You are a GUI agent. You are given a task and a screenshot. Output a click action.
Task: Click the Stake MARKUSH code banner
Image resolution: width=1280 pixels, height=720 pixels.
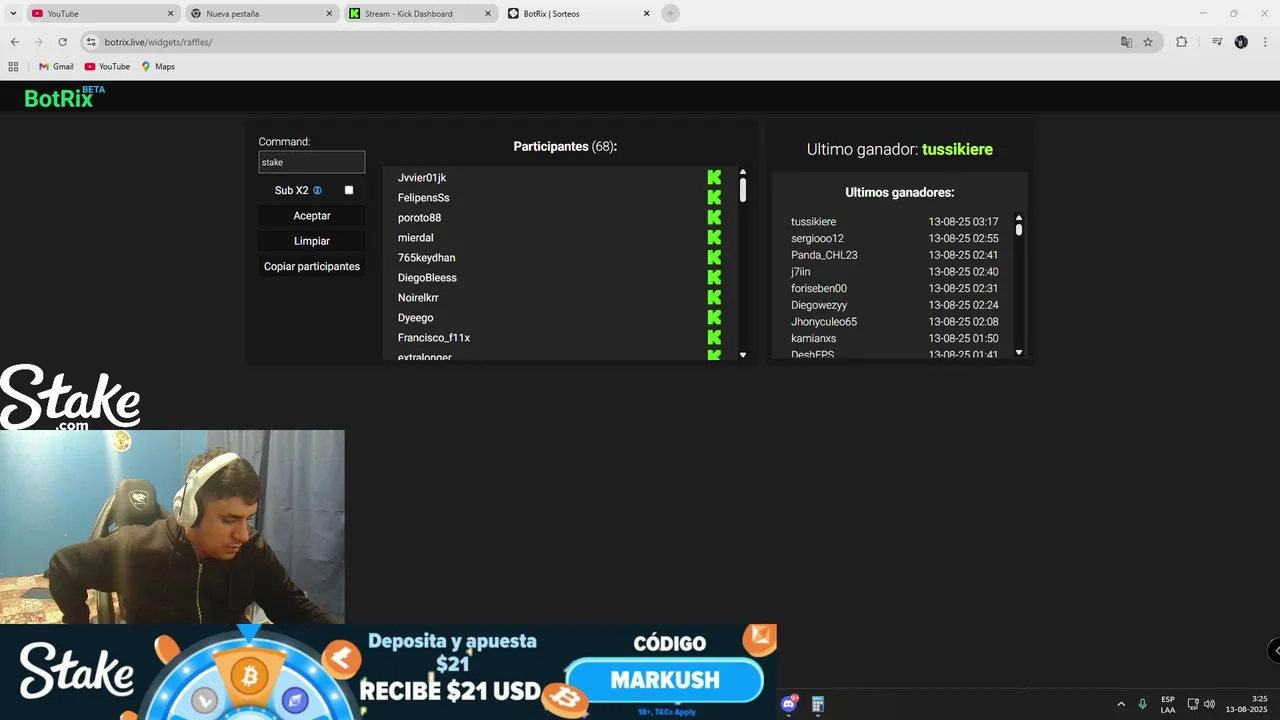[x=388, y=670]
